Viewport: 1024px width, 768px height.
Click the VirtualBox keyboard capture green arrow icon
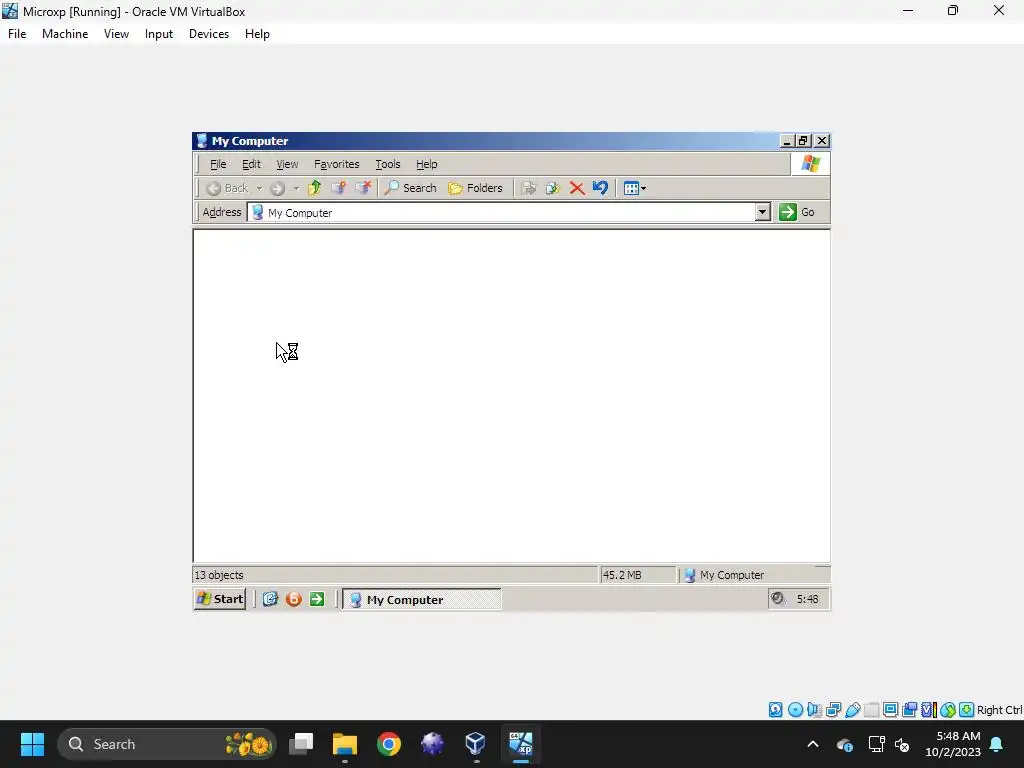[x=967, y=710]
